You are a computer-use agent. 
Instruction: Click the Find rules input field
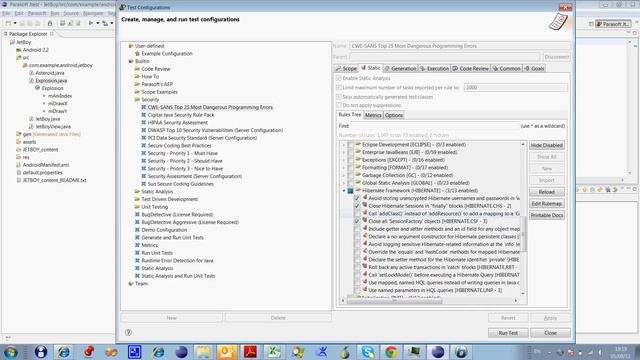(x=435, y=126)
